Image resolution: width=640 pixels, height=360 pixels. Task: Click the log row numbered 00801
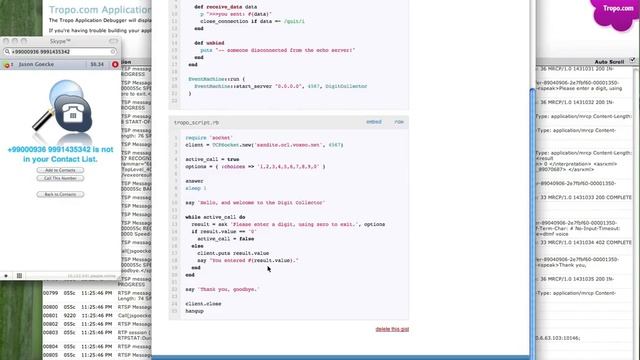[x=97, y=316]
